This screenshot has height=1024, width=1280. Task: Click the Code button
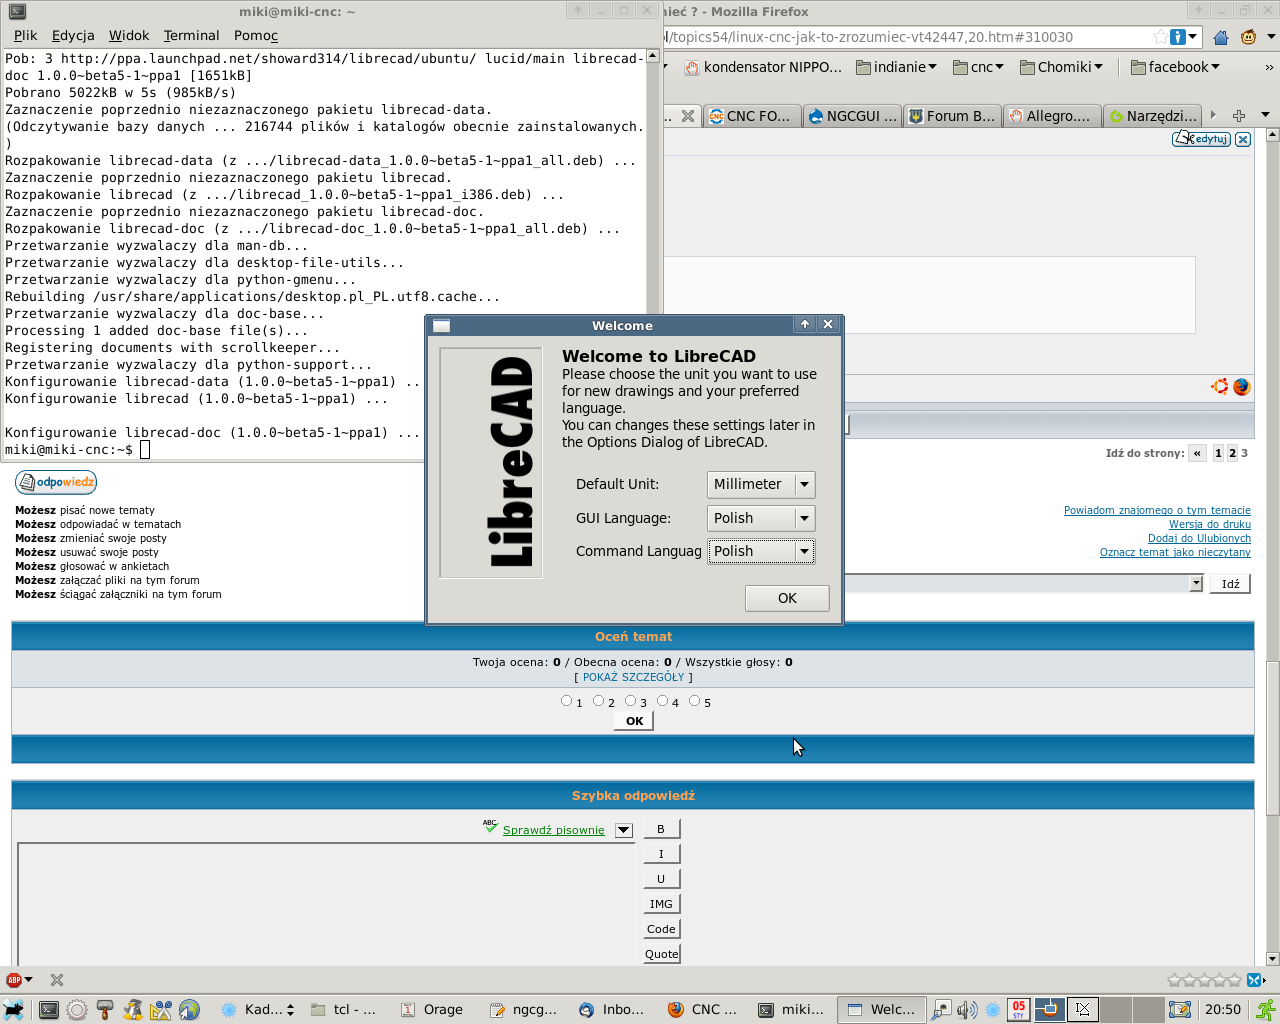point(661,929)
